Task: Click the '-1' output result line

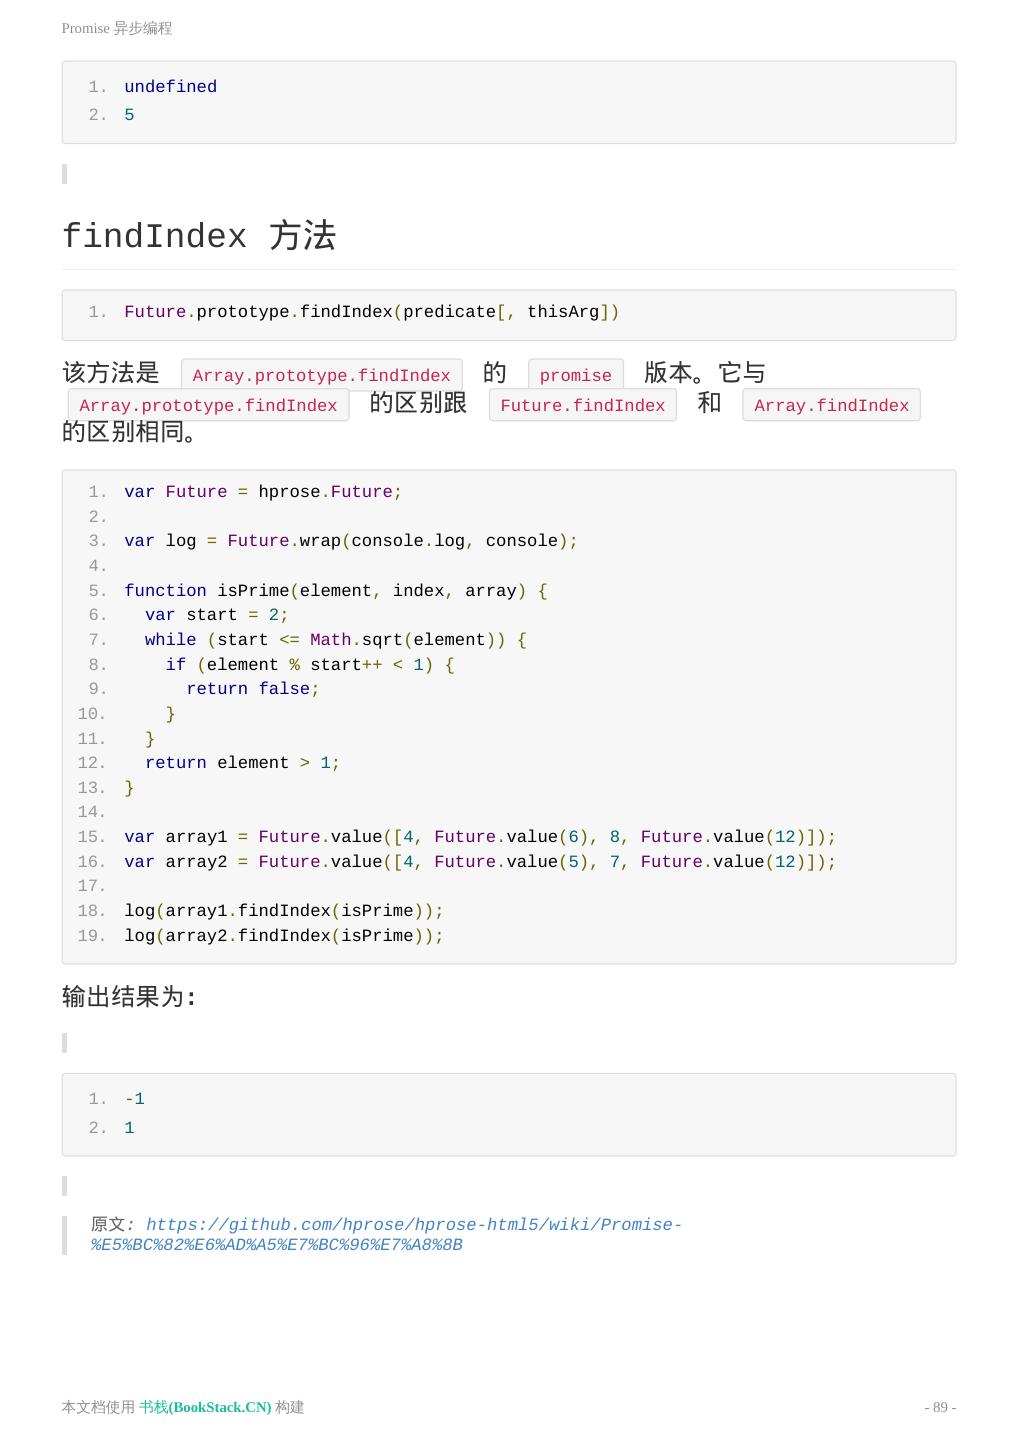Action: coord(135,1099)
